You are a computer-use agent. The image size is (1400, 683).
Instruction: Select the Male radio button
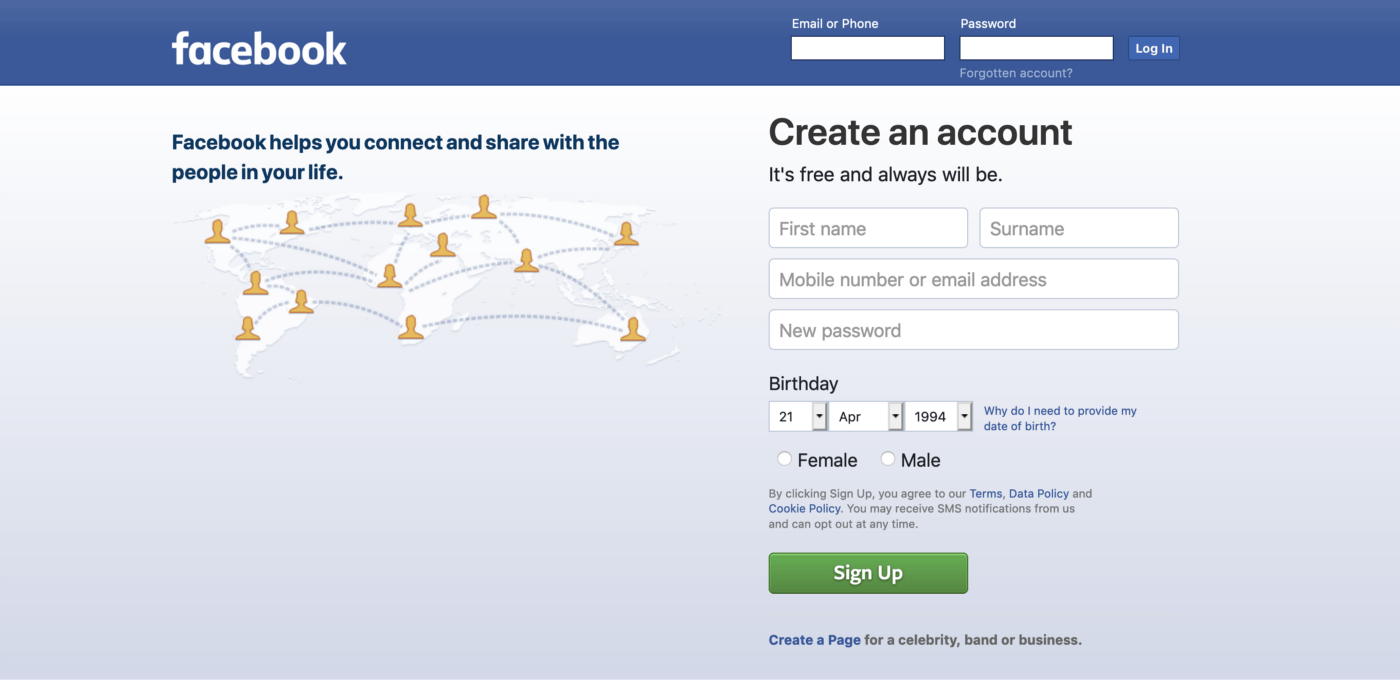[x=888, y=459]
